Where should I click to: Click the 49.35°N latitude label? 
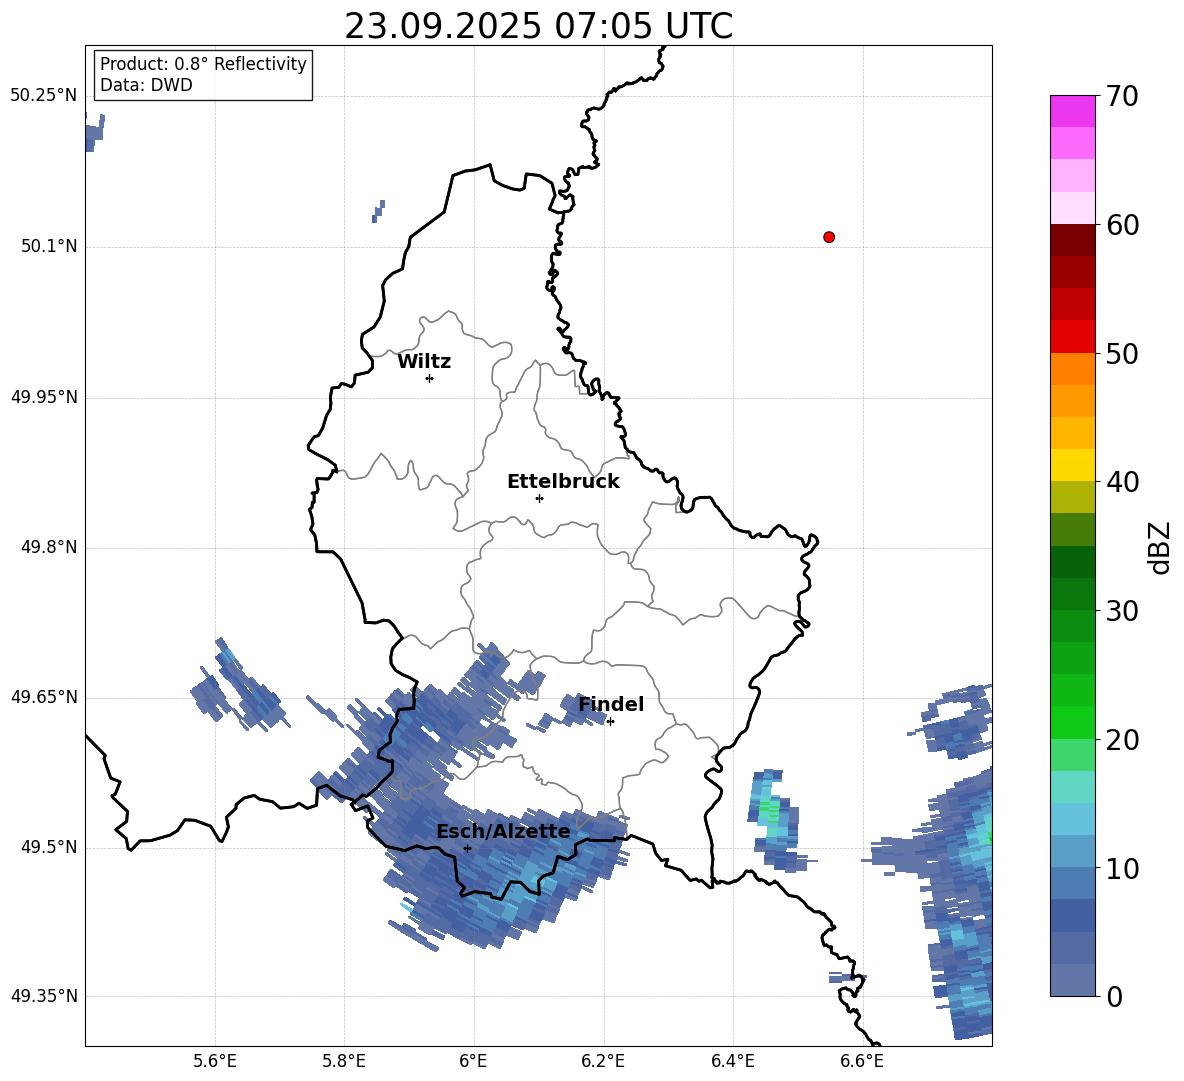coord(44,996)
